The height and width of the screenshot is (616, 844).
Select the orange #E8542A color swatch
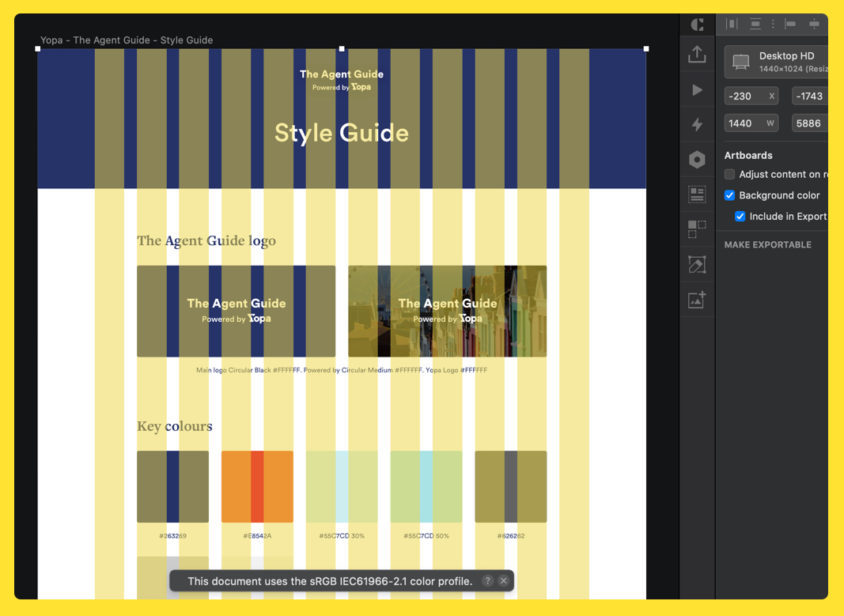point(257,486)
